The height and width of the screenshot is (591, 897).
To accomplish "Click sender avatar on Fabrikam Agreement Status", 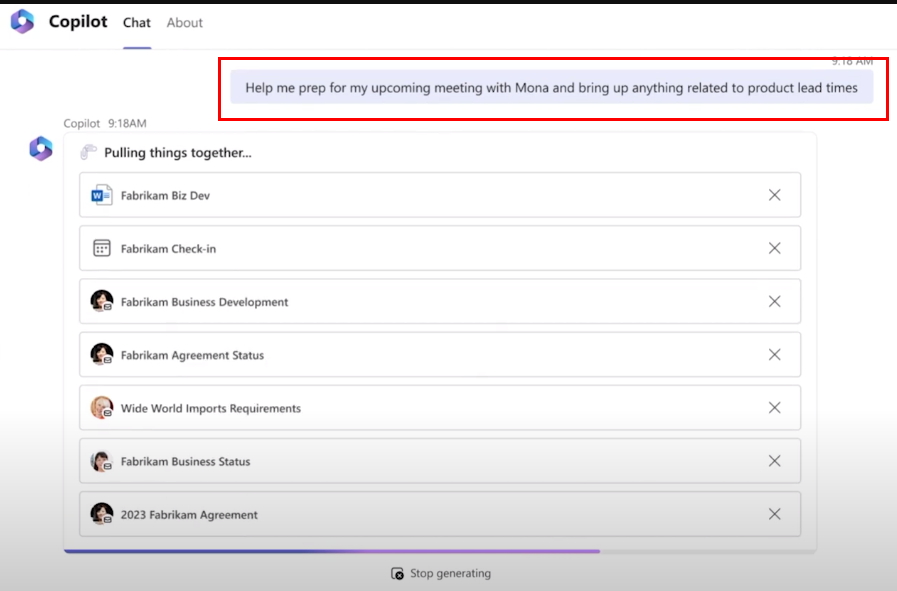I will (101, 354).
